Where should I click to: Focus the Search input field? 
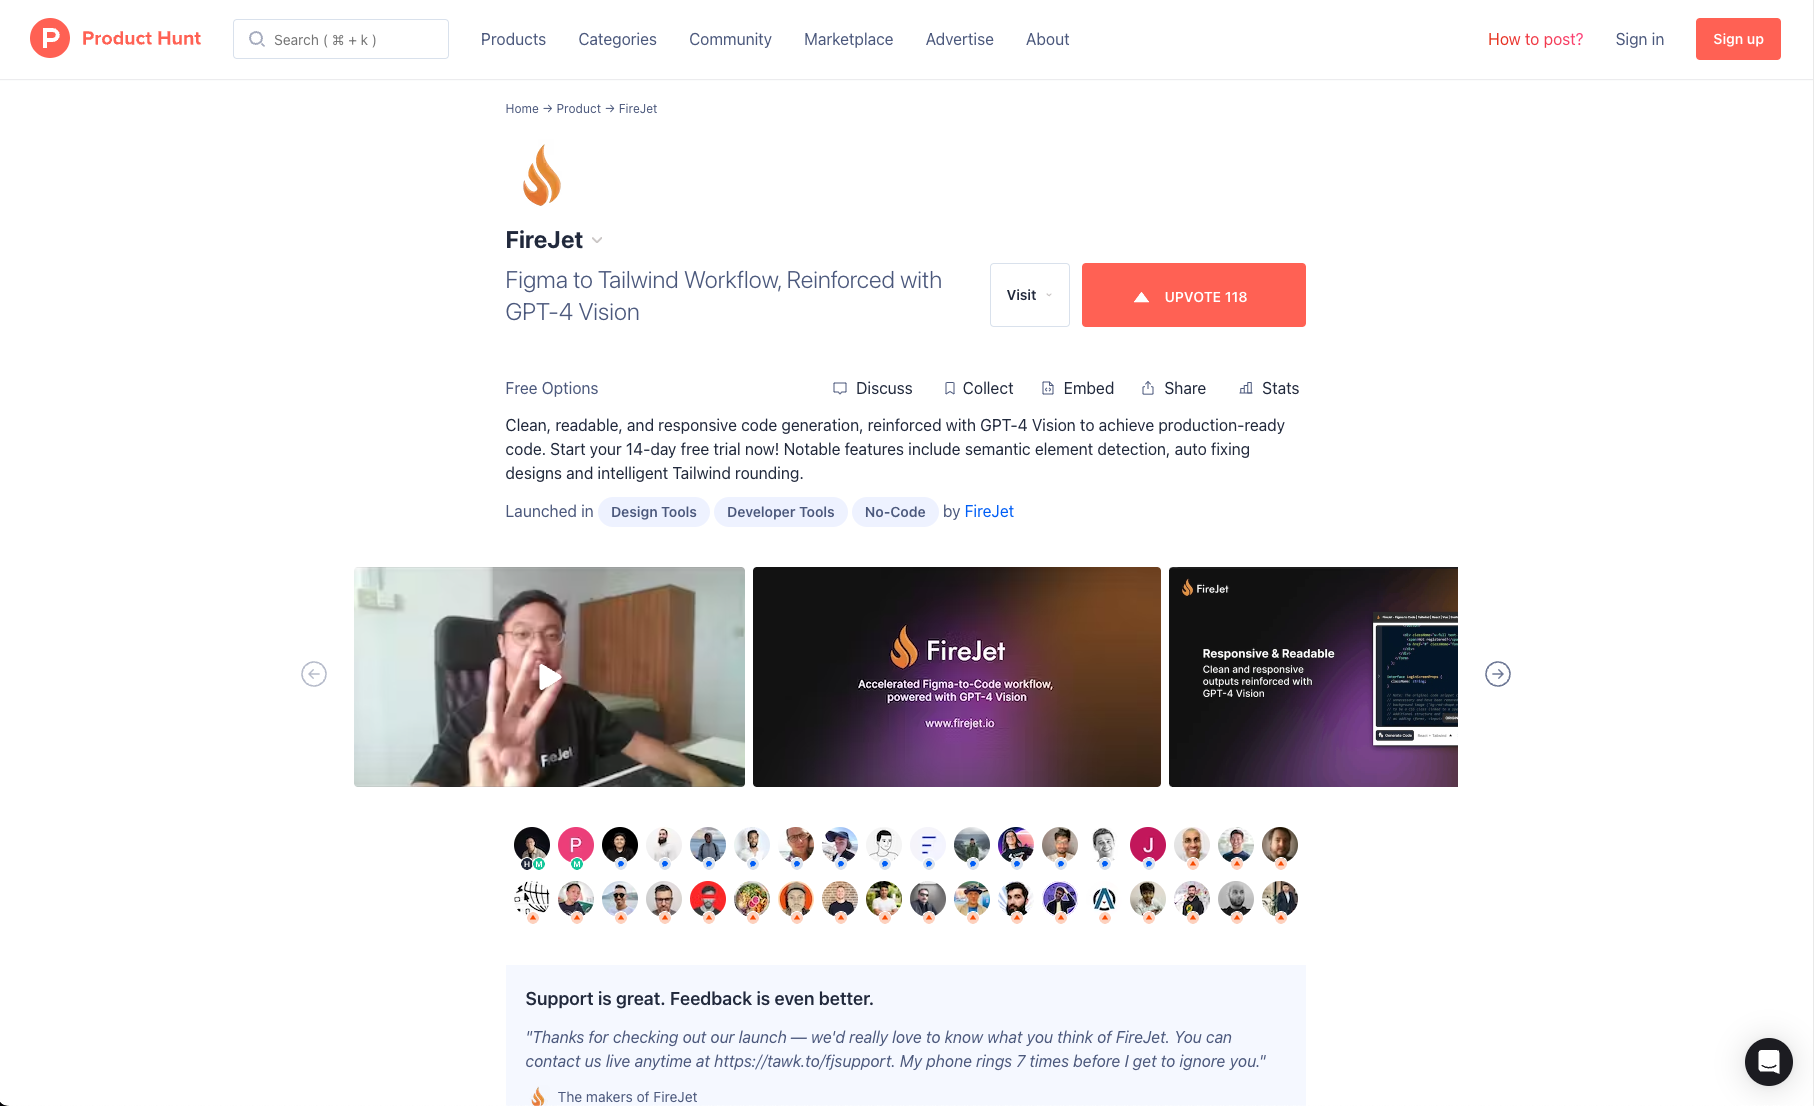340,39
